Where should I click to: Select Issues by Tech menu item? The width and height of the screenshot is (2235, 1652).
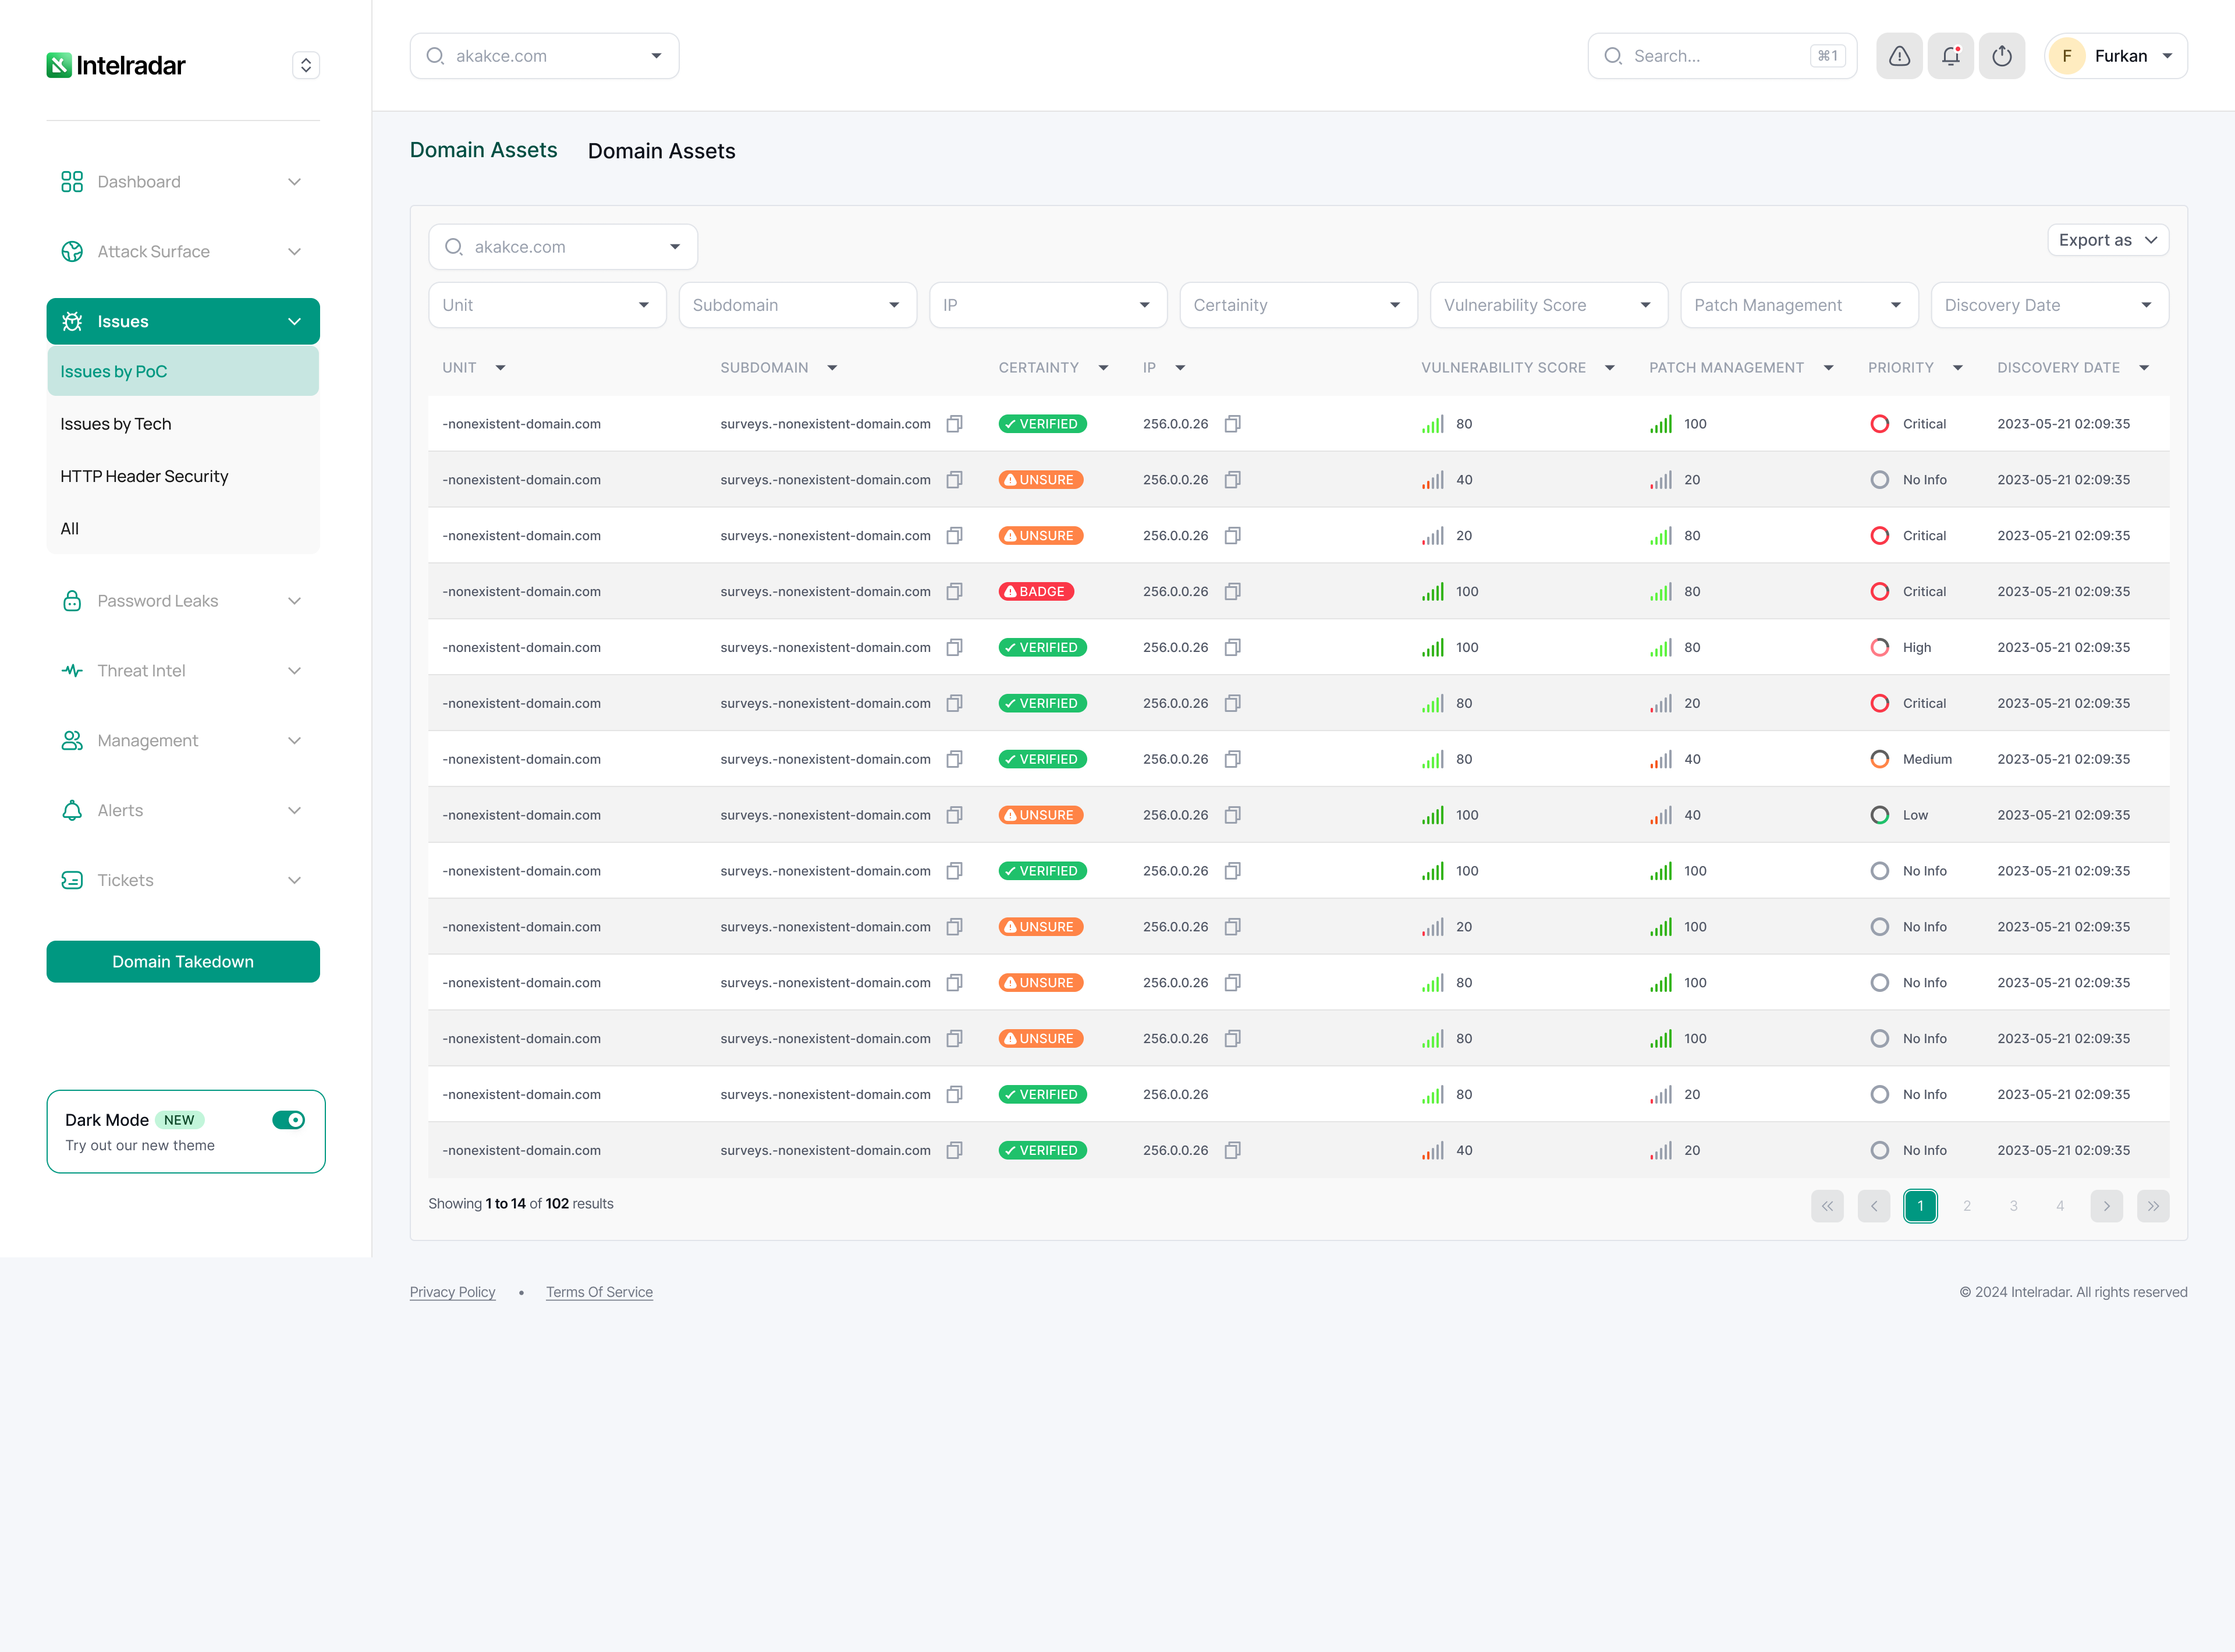click(x=116, y=424)
